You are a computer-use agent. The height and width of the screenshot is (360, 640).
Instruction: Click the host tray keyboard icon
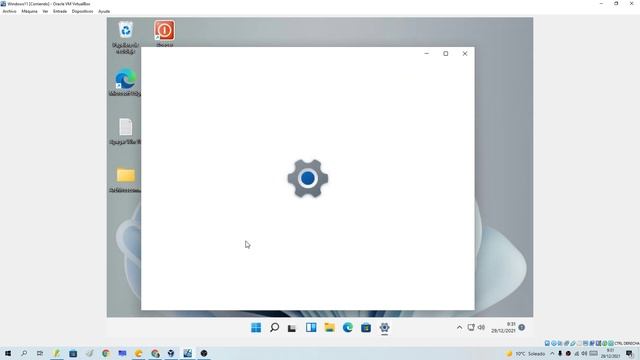[593, 353]
